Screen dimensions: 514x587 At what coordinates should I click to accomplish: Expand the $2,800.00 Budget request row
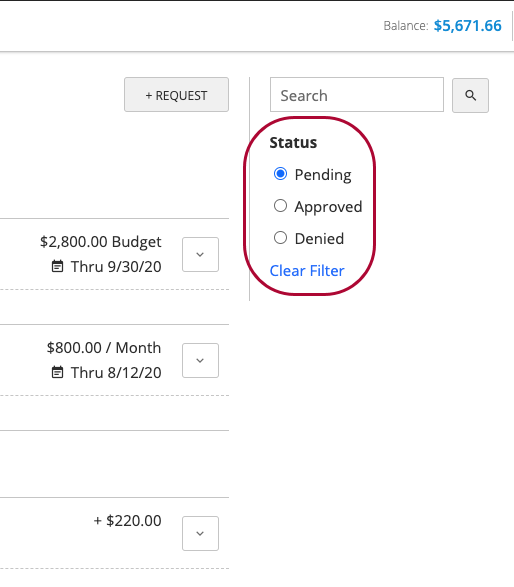pyautogui.click(x=200, y=255)
